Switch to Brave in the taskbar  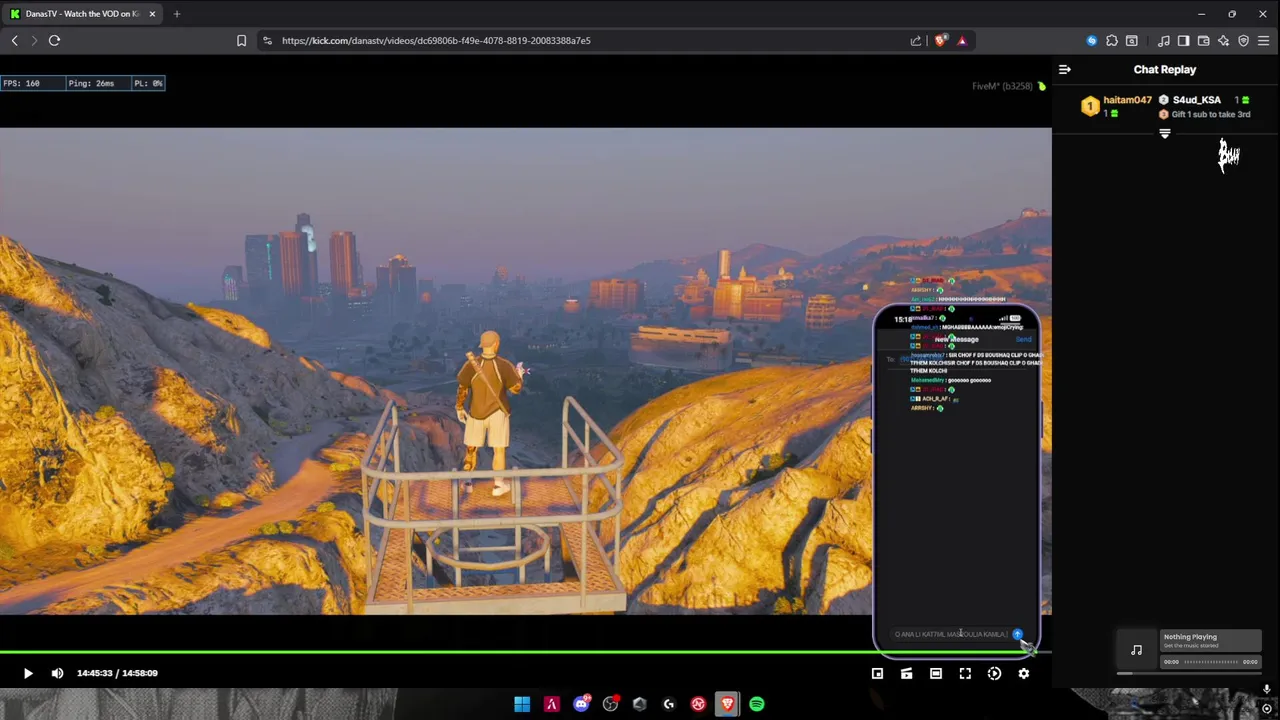pyautogui.click(x=727, y=704)
